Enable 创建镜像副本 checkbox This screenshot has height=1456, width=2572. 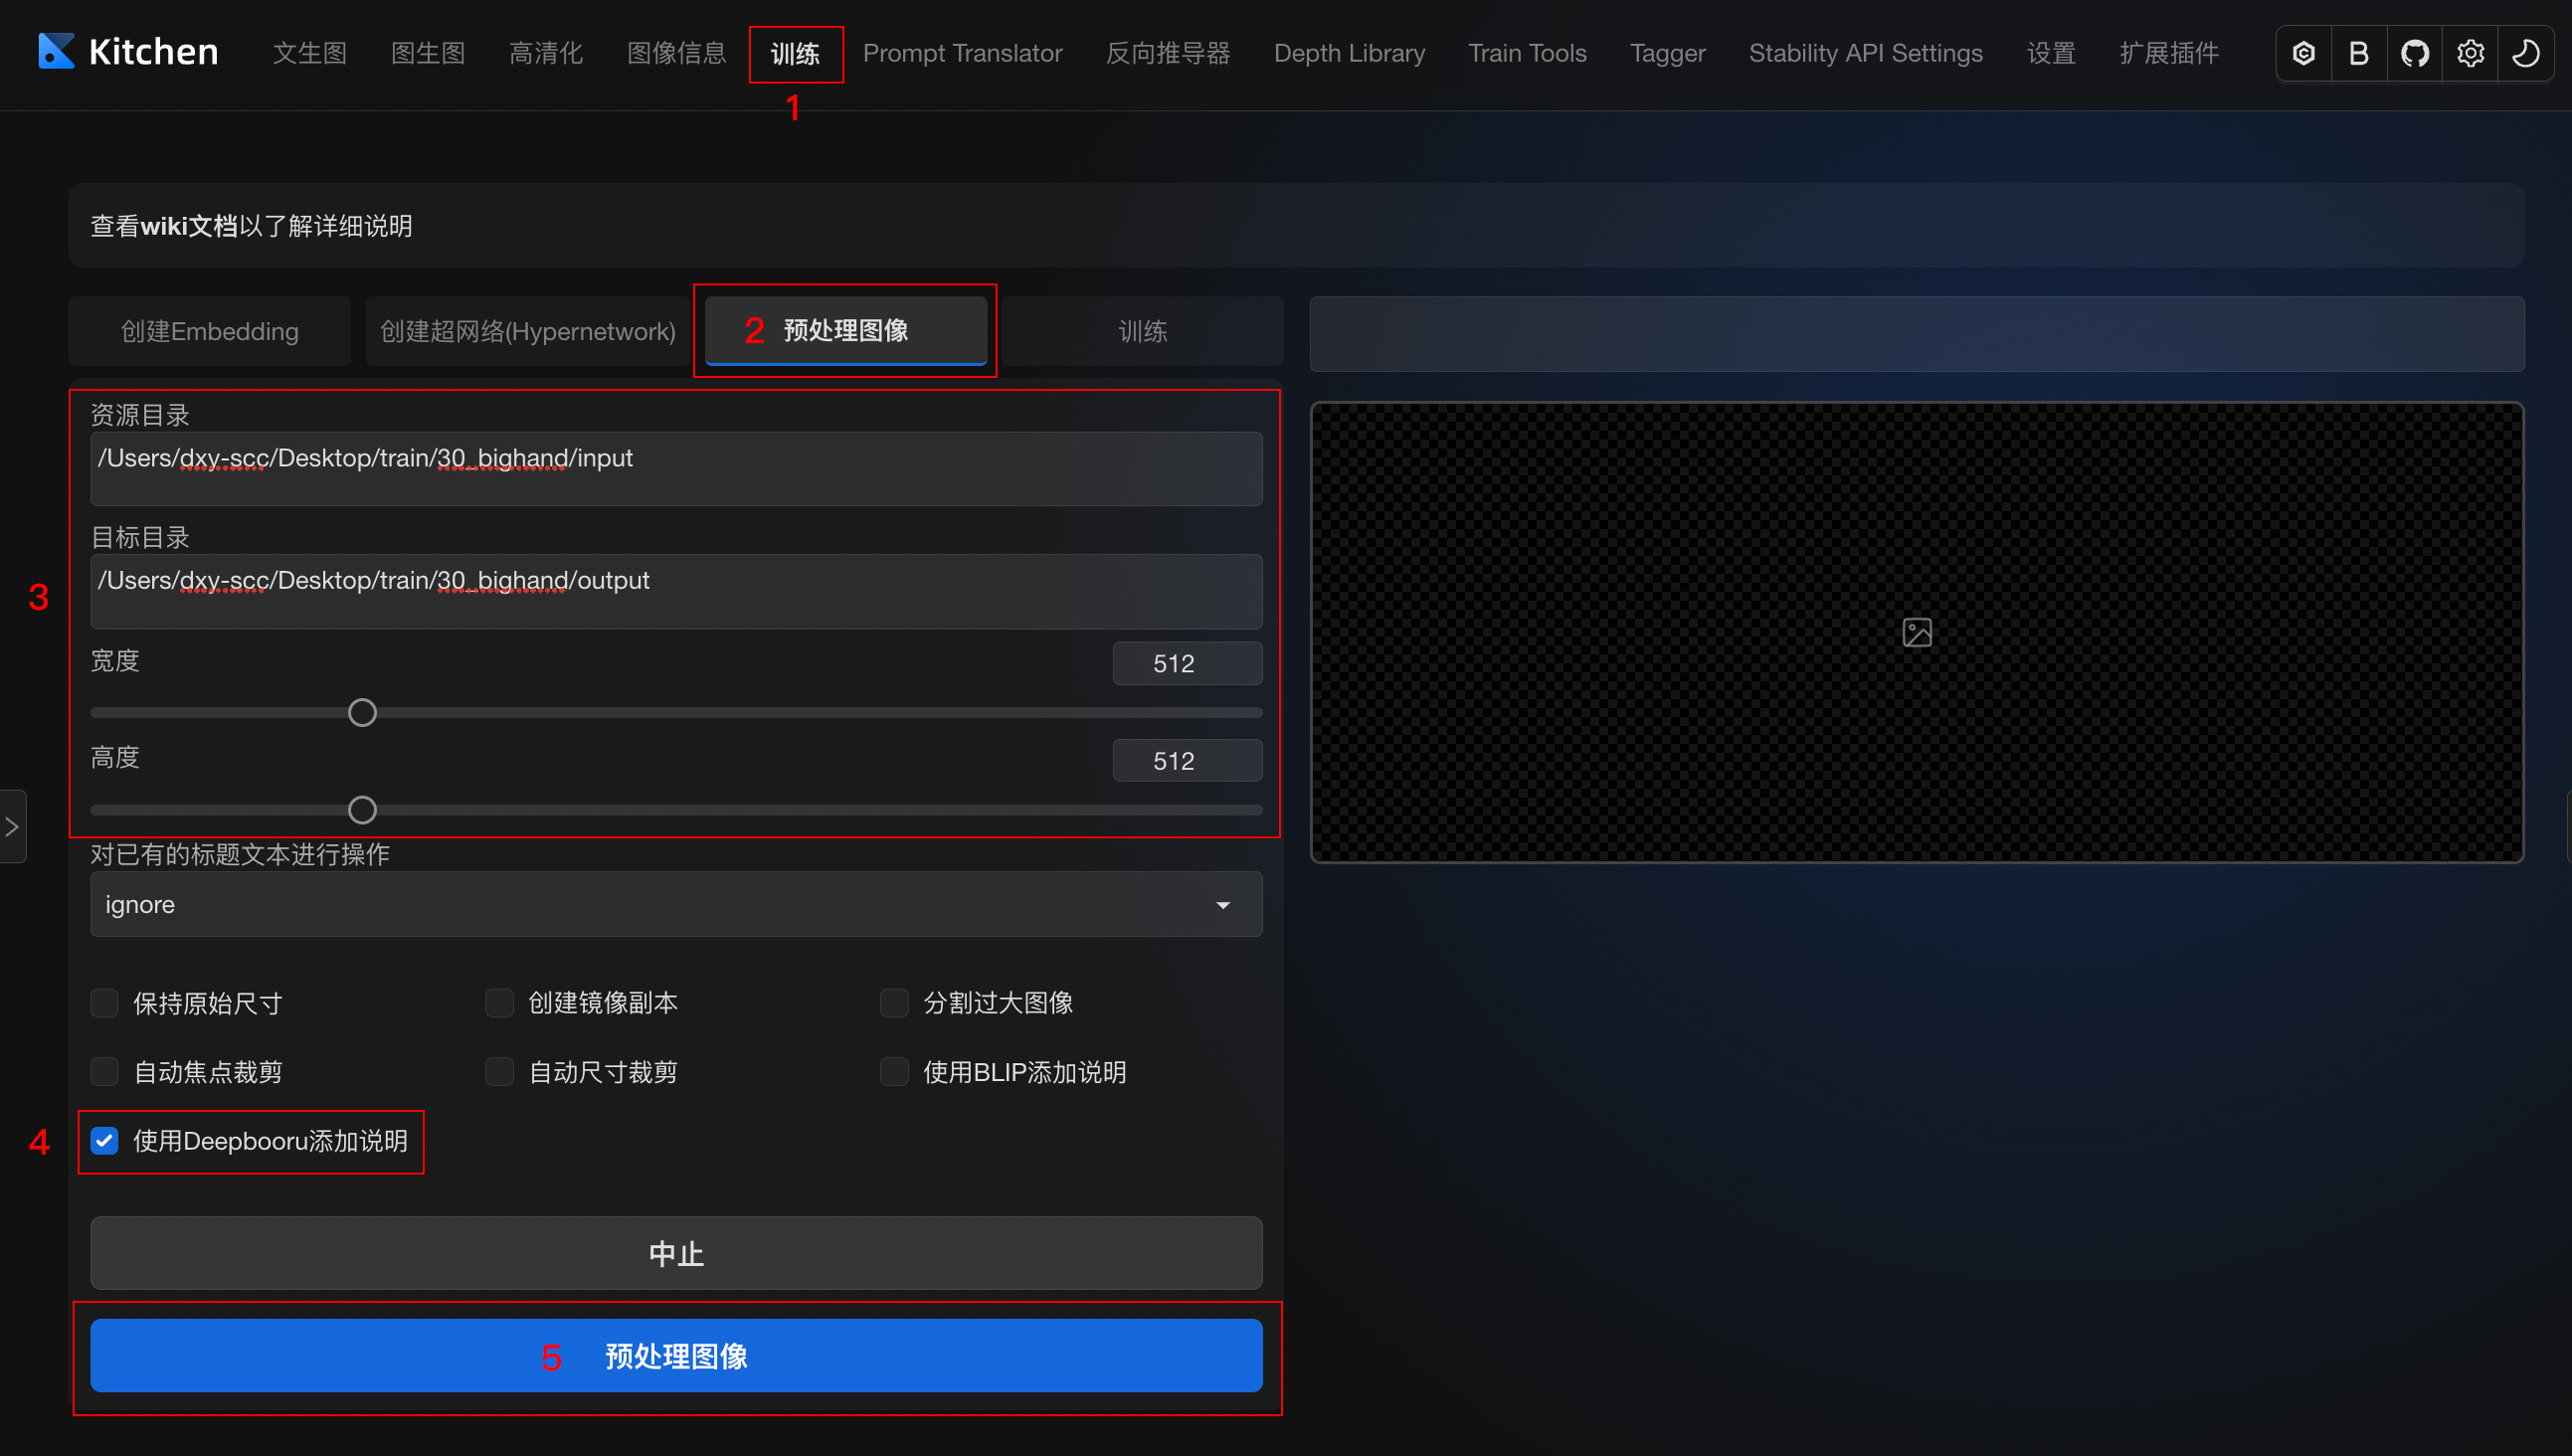[x=499, y=1002]
